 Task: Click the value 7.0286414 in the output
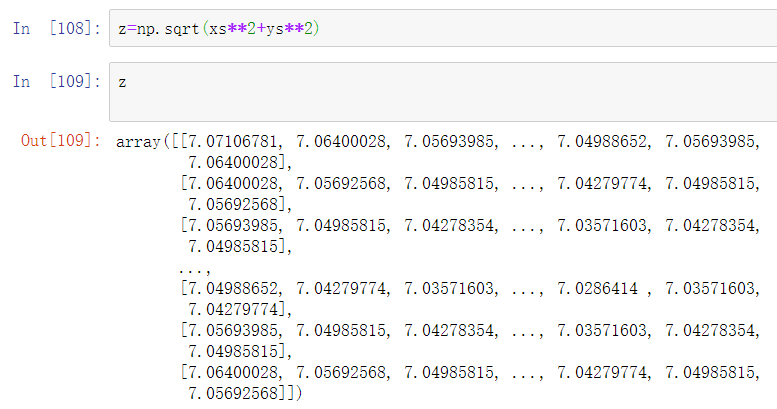pos(597,289)
